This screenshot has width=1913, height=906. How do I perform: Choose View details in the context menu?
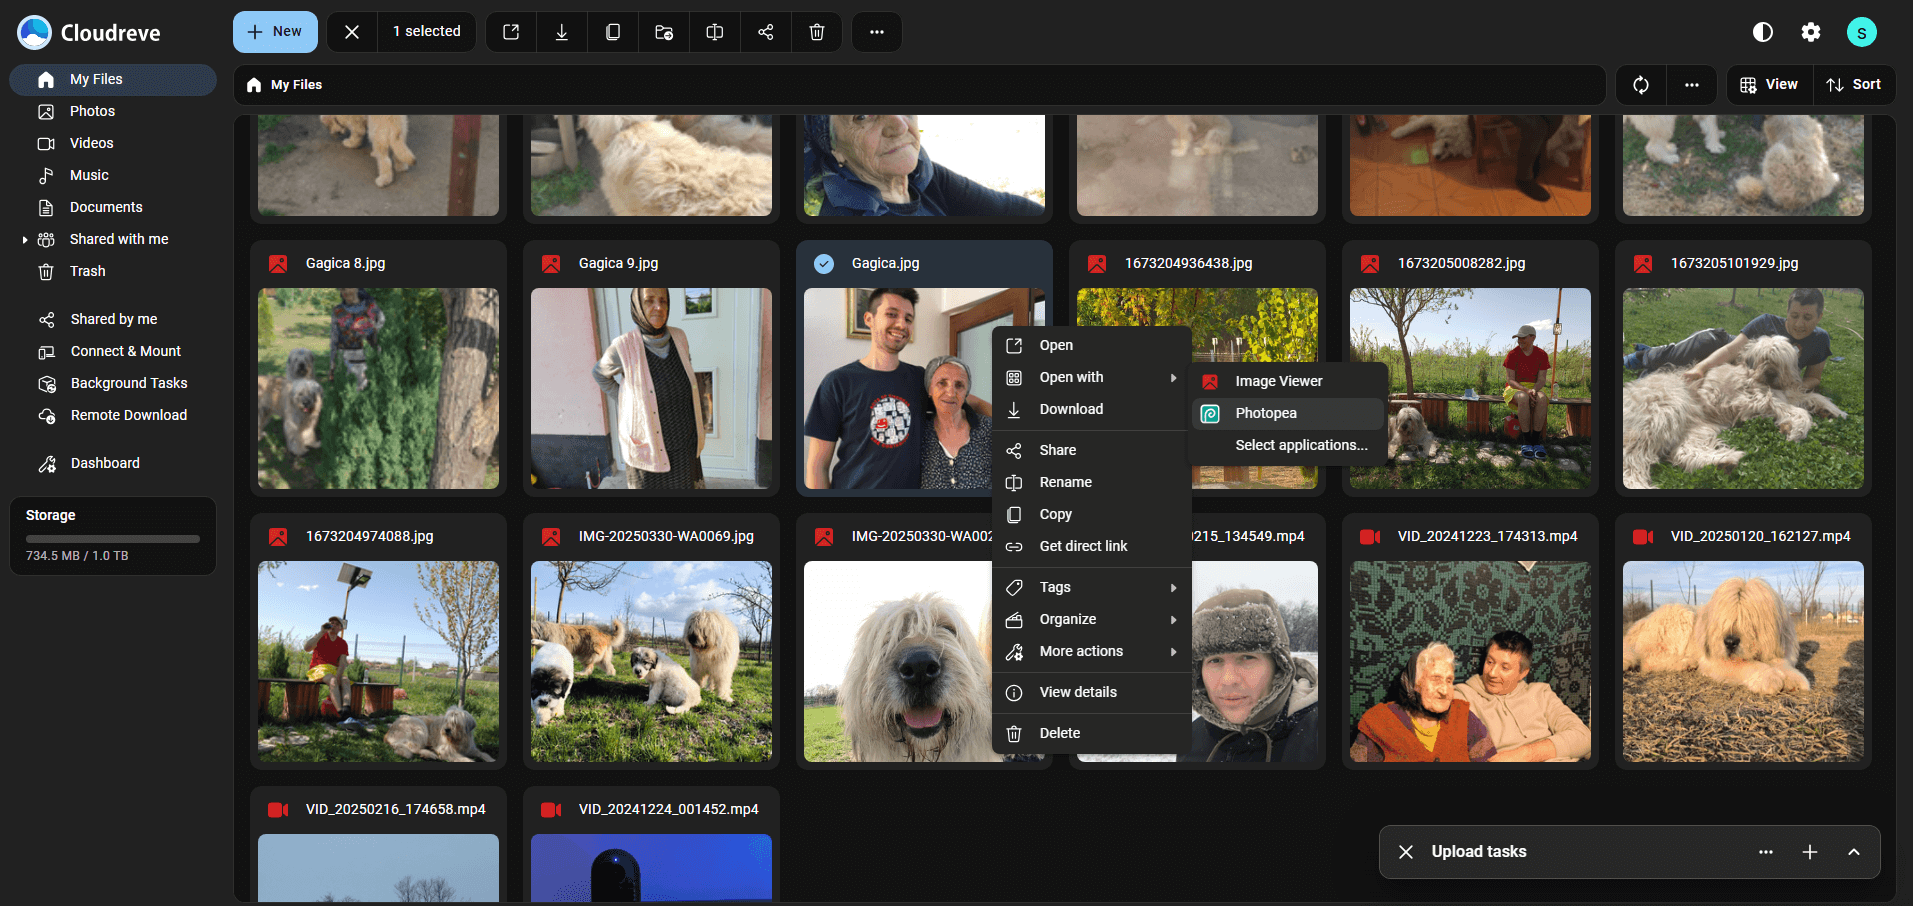[x=1091, y=692]
